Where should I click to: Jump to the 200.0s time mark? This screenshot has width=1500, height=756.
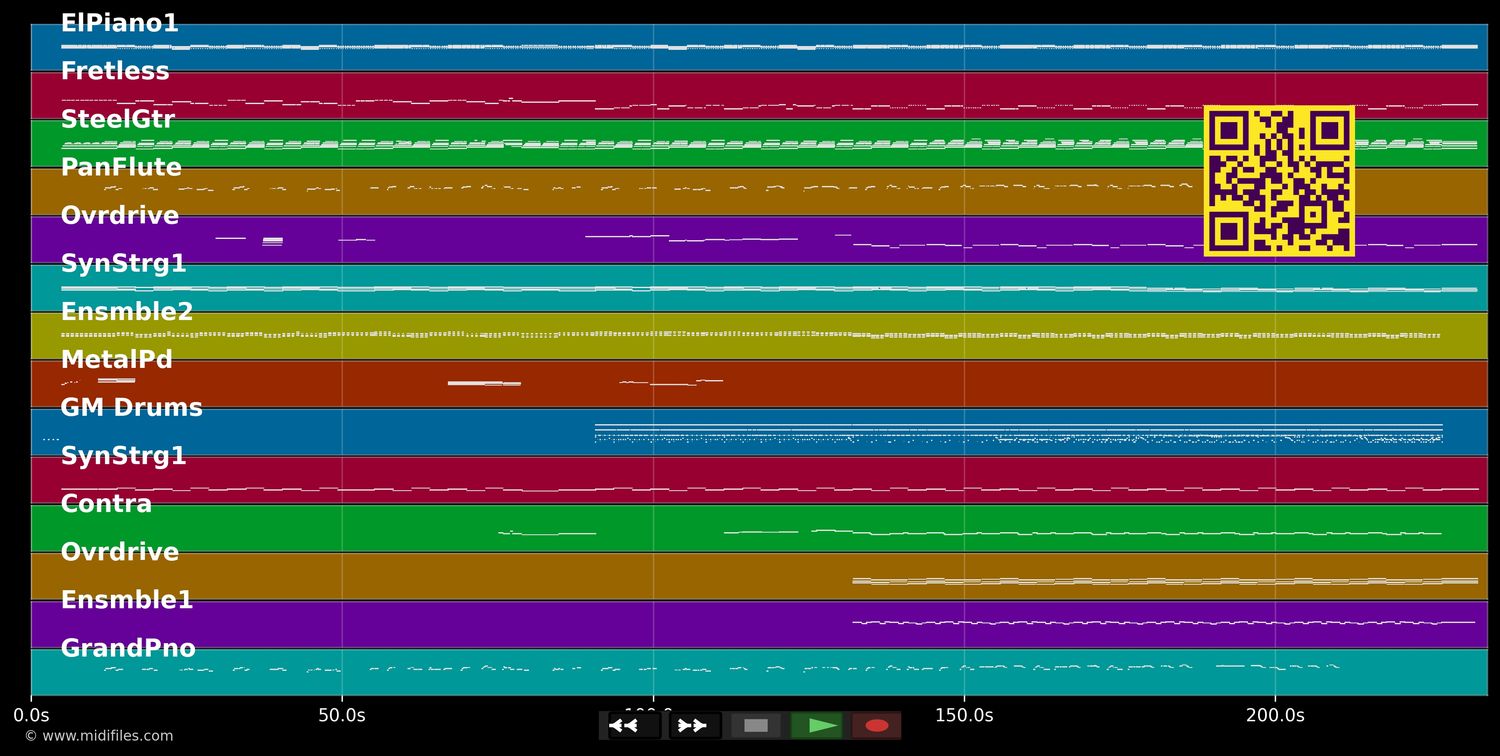pos(1275,715)
